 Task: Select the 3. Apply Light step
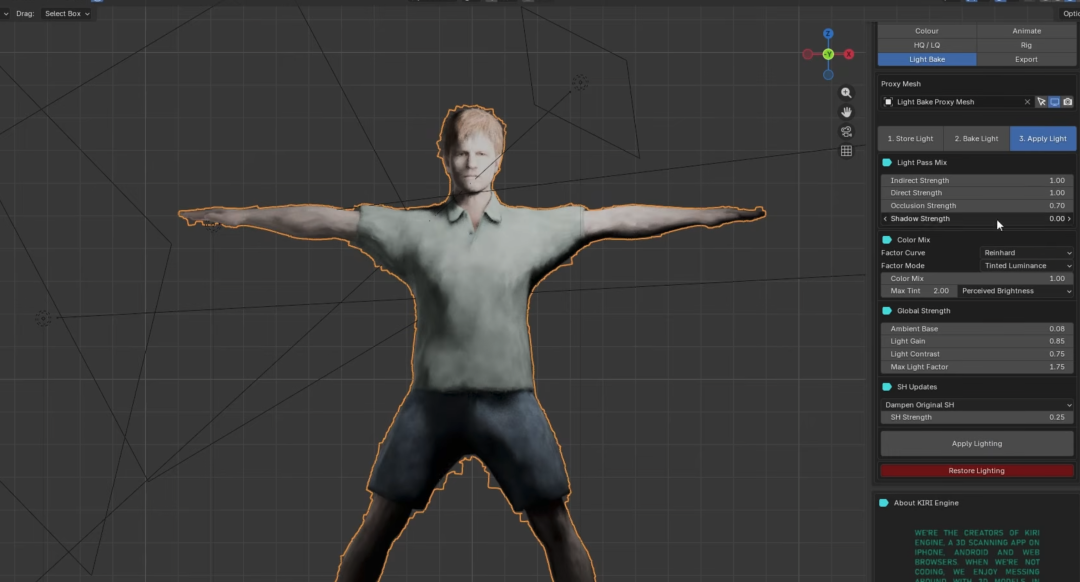click(x=1043, y=138)
